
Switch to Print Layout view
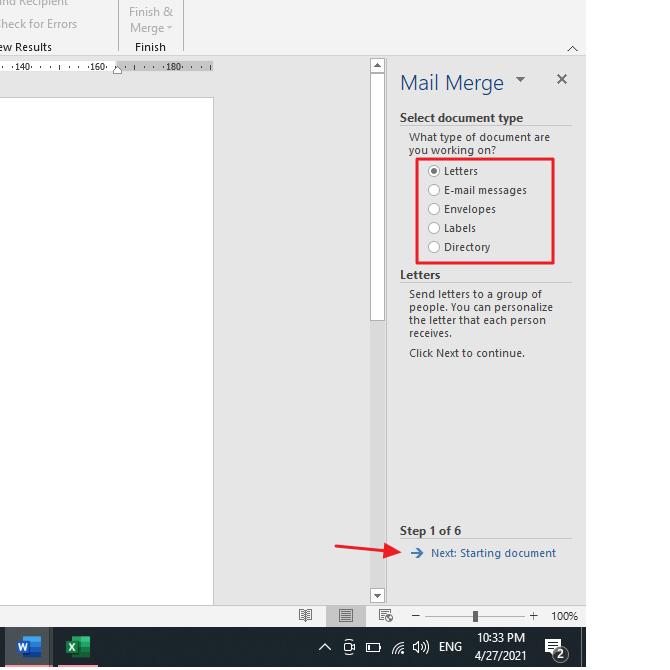345,616
